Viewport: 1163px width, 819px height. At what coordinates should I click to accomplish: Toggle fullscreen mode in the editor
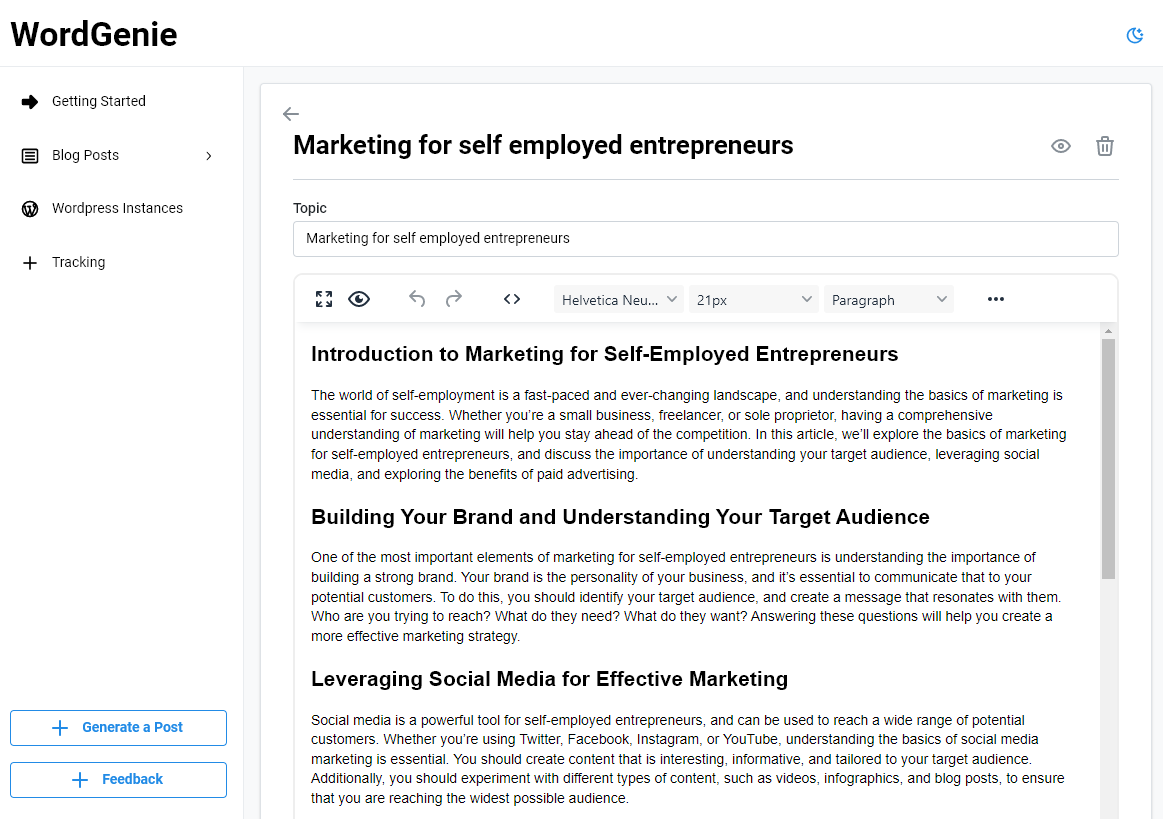tap(324, 299)
